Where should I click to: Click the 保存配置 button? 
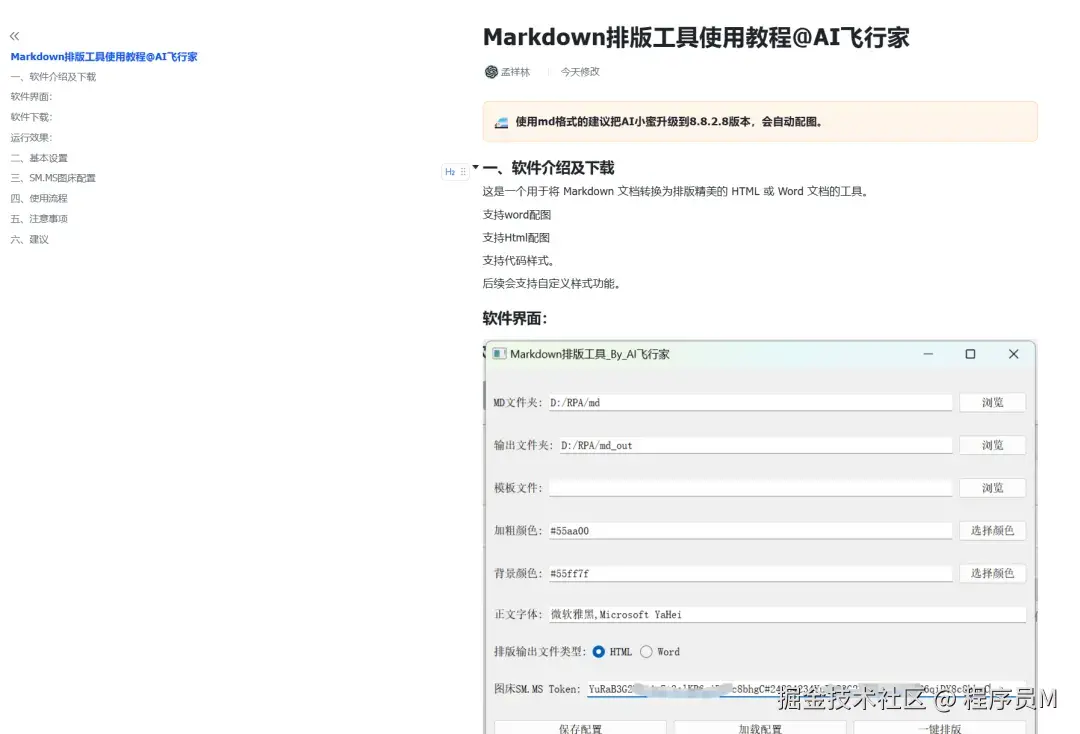coord(580,728)
